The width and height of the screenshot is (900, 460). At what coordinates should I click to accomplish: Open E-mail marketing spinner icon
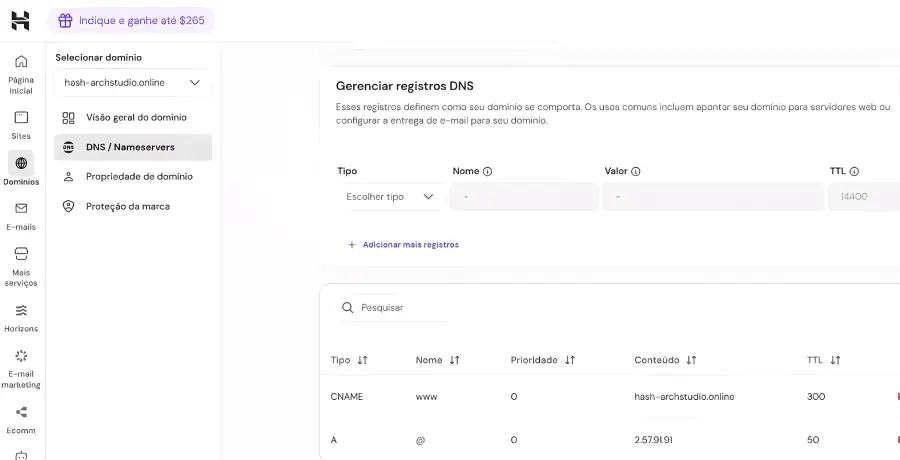tap(21, 356)
